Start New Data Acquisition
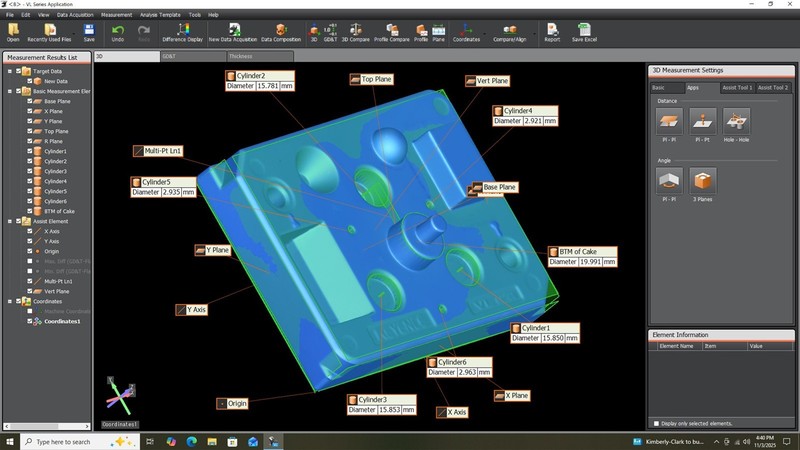The height and width of the screenshot is (450, 800). [x=233, y=33]
